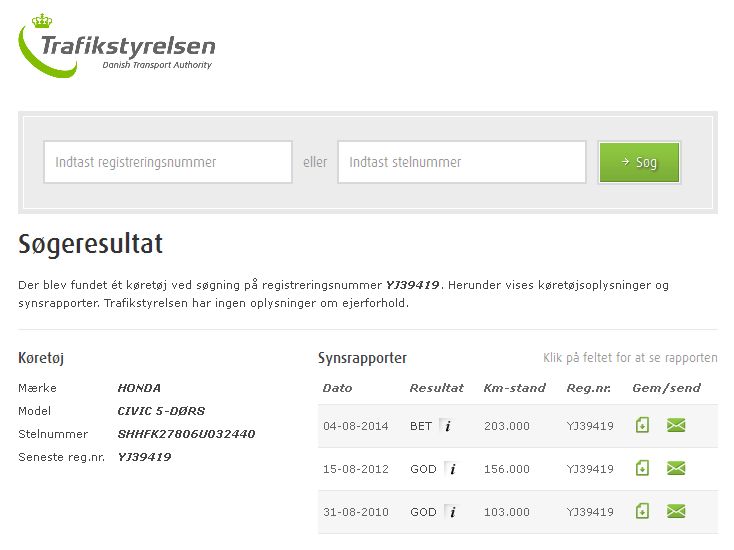The height and width of the screenshot is (550, 734).
Task: Click the Søgeresultat heading
Action: pos(90,244)
